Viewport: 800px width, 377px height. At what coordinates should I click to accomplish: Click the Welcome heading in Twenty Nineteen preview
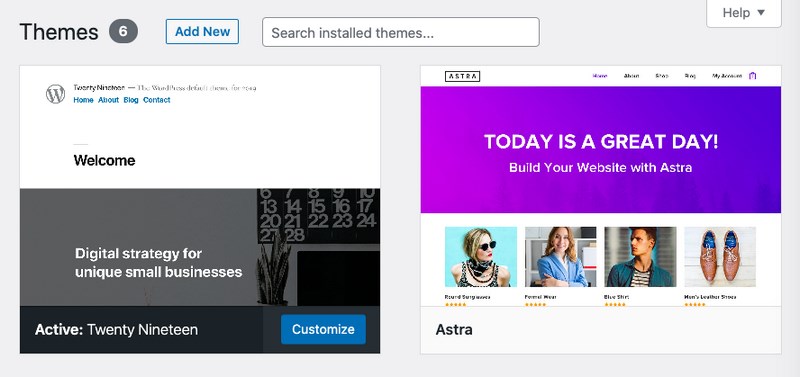pyautogui.click(x=105, y=161)
